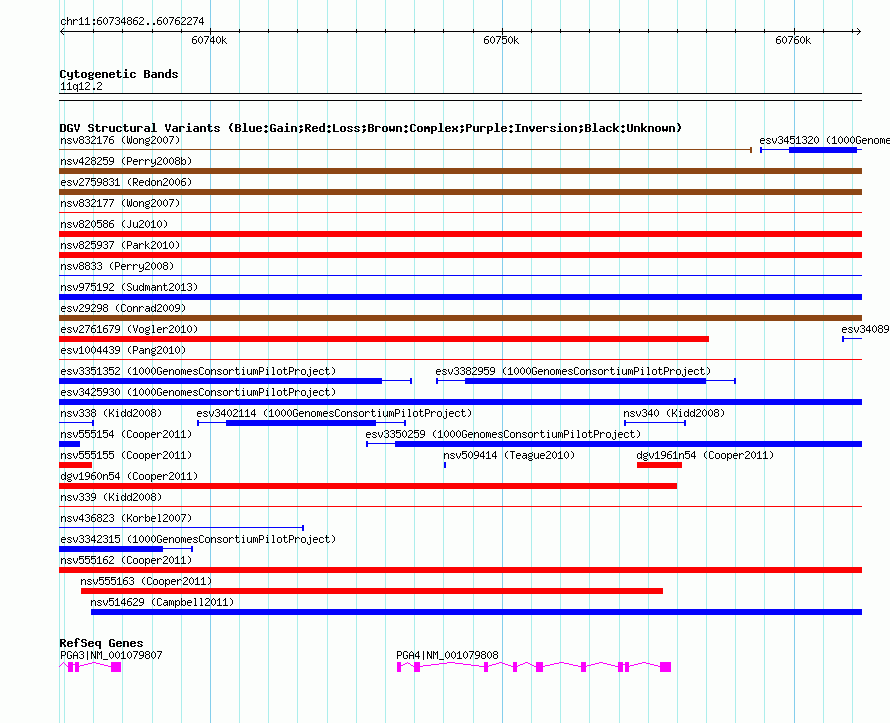Click nsv339 (Kidd2008) label
Image resolution: width=890 pixels, height=723 pixels.
[111, 497]
